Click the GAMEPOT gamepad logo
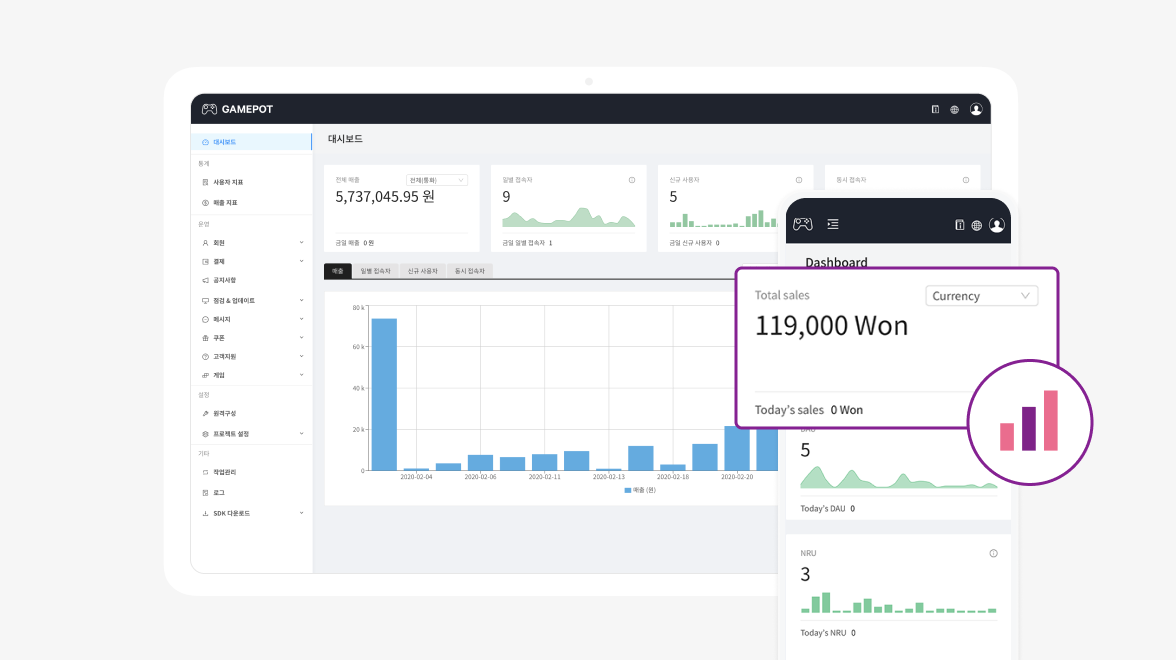 tap(209, 110)
